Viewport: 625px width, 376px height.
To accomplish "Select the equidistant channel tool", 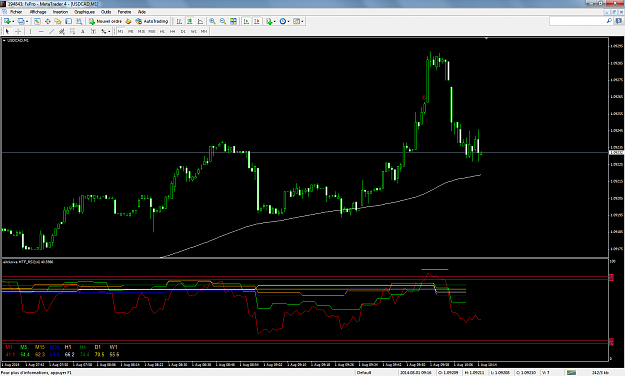I will 62,31.
